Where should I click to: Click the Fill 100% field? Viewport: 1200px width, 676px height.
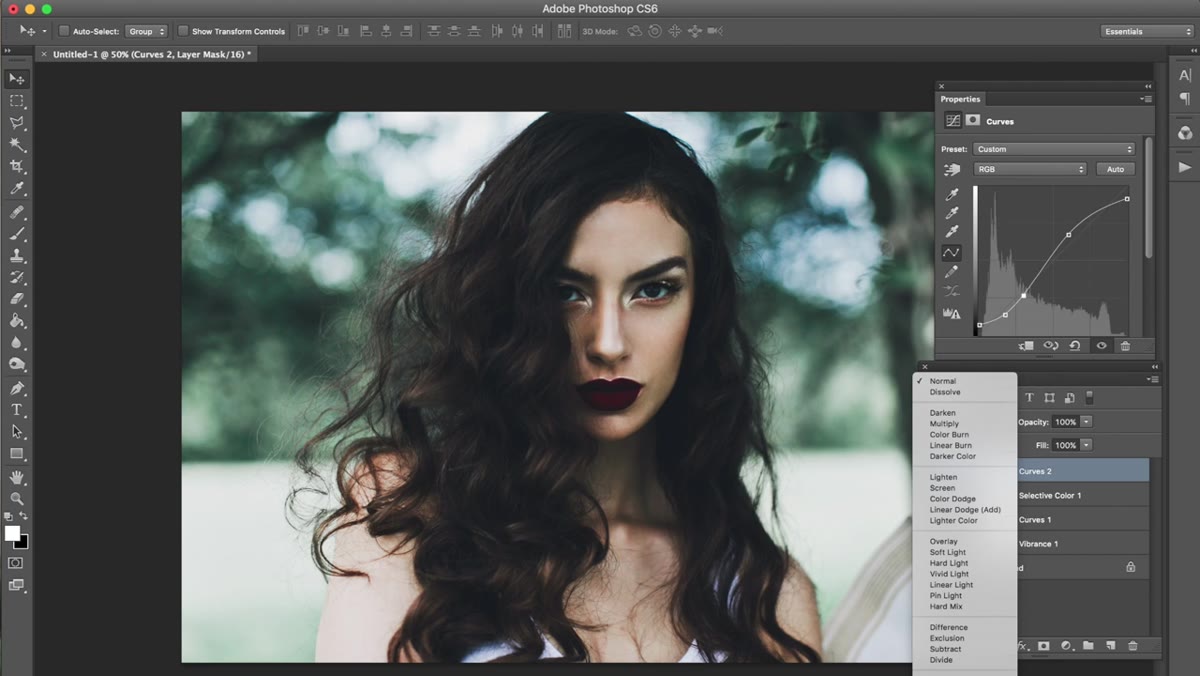(1066, 445)
